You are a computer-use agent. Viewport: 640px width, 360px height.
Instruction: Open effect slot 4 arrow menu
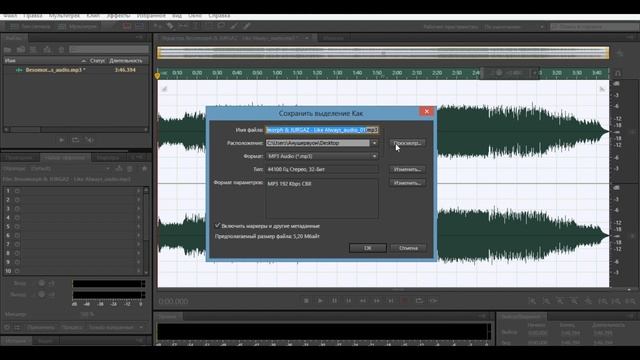point(138,218)
